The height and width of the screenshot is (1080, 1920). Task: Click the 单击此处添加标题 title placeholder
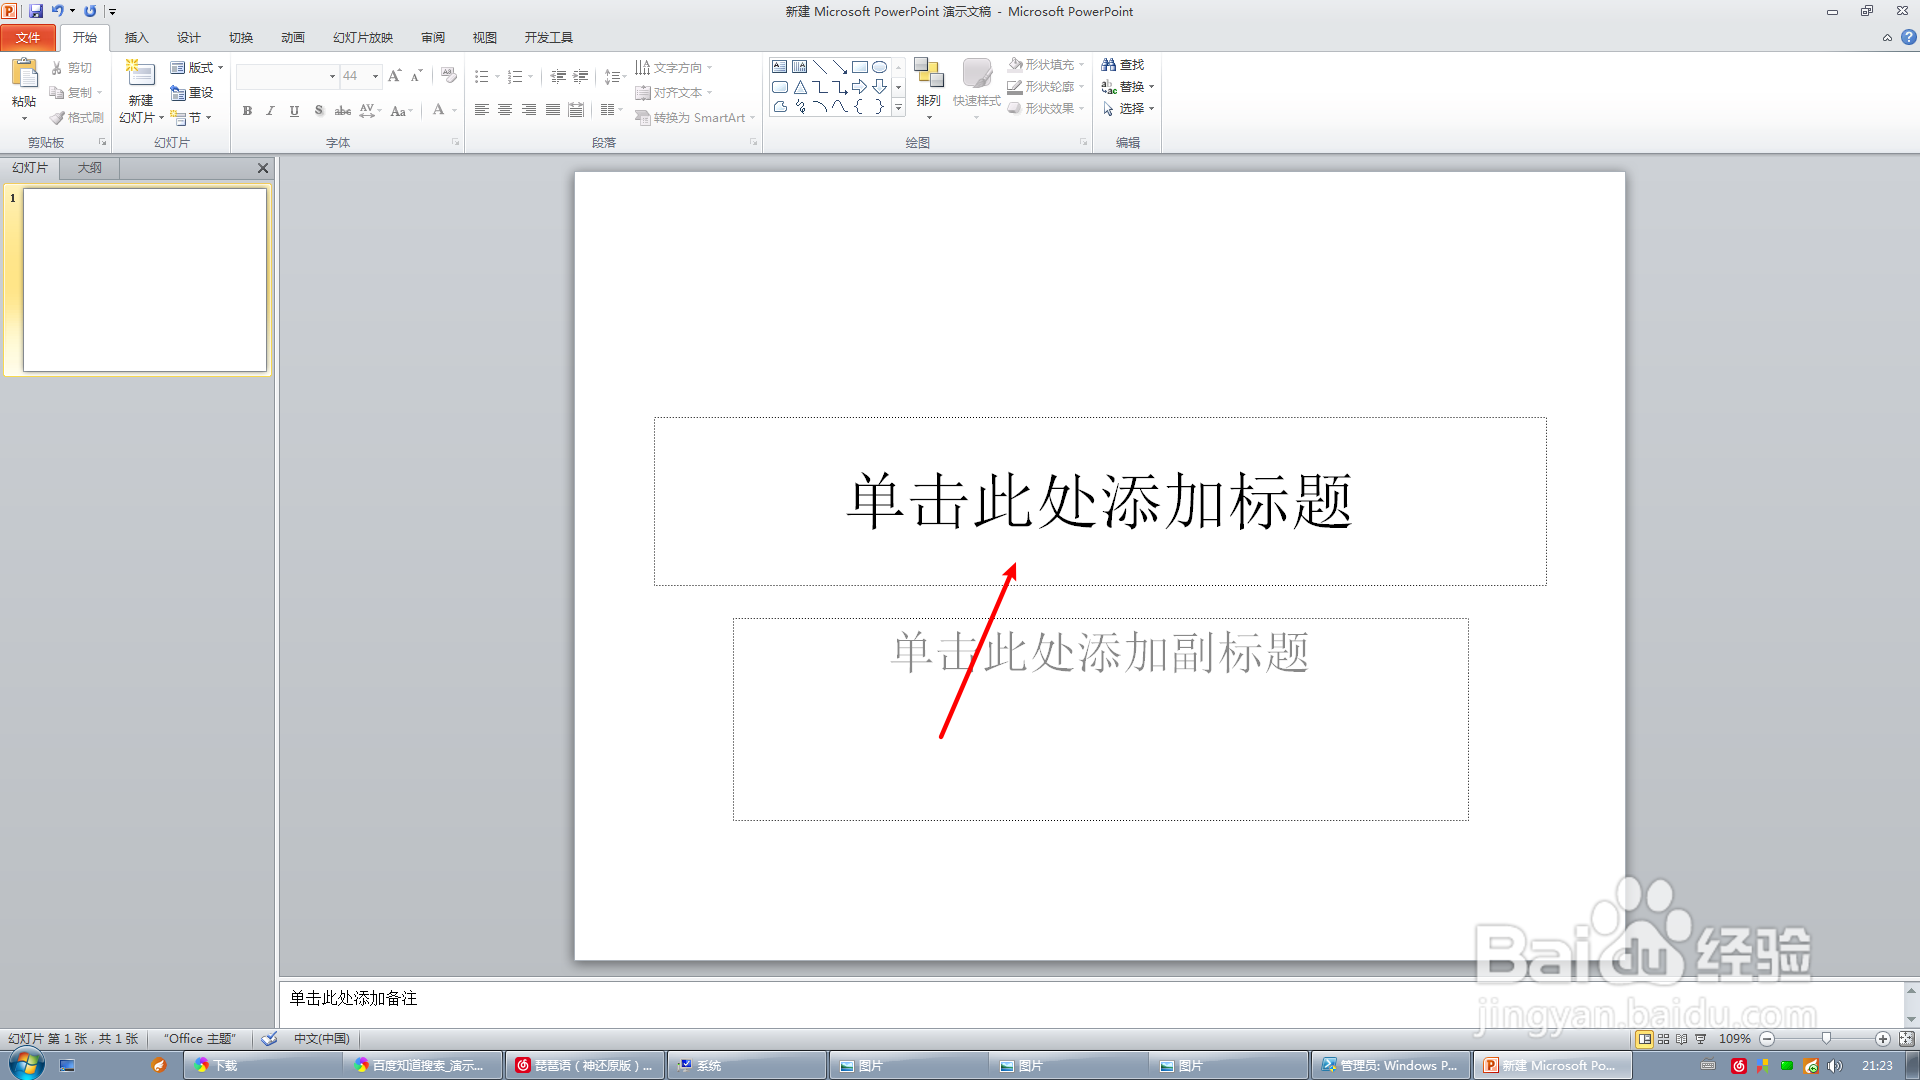1100,501
